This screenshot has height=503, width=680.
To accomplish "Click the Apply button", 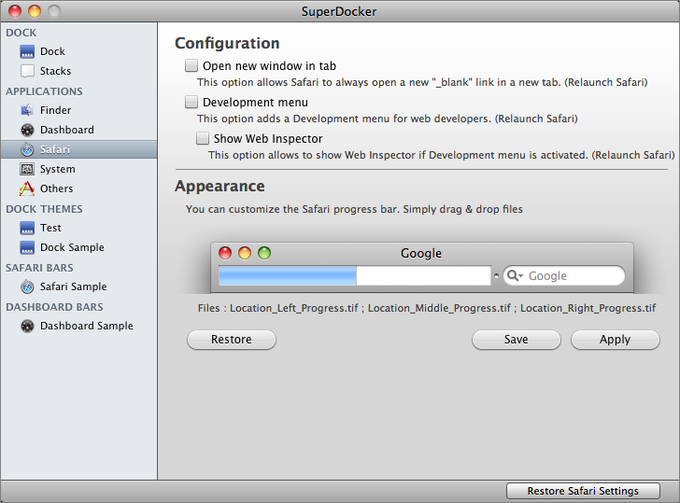I will [615, 340].
